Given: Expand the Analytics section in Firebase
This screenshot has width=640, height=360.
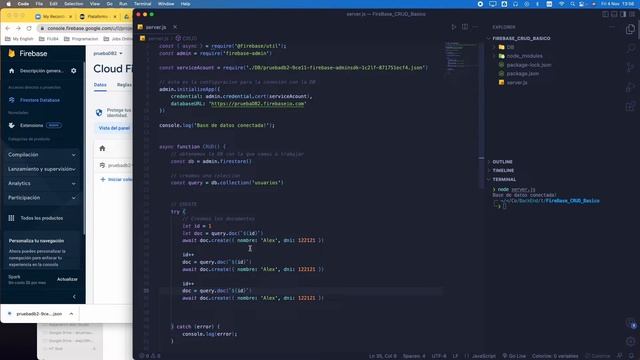Looking at the screenshot, I should click(x=42, y=183).
